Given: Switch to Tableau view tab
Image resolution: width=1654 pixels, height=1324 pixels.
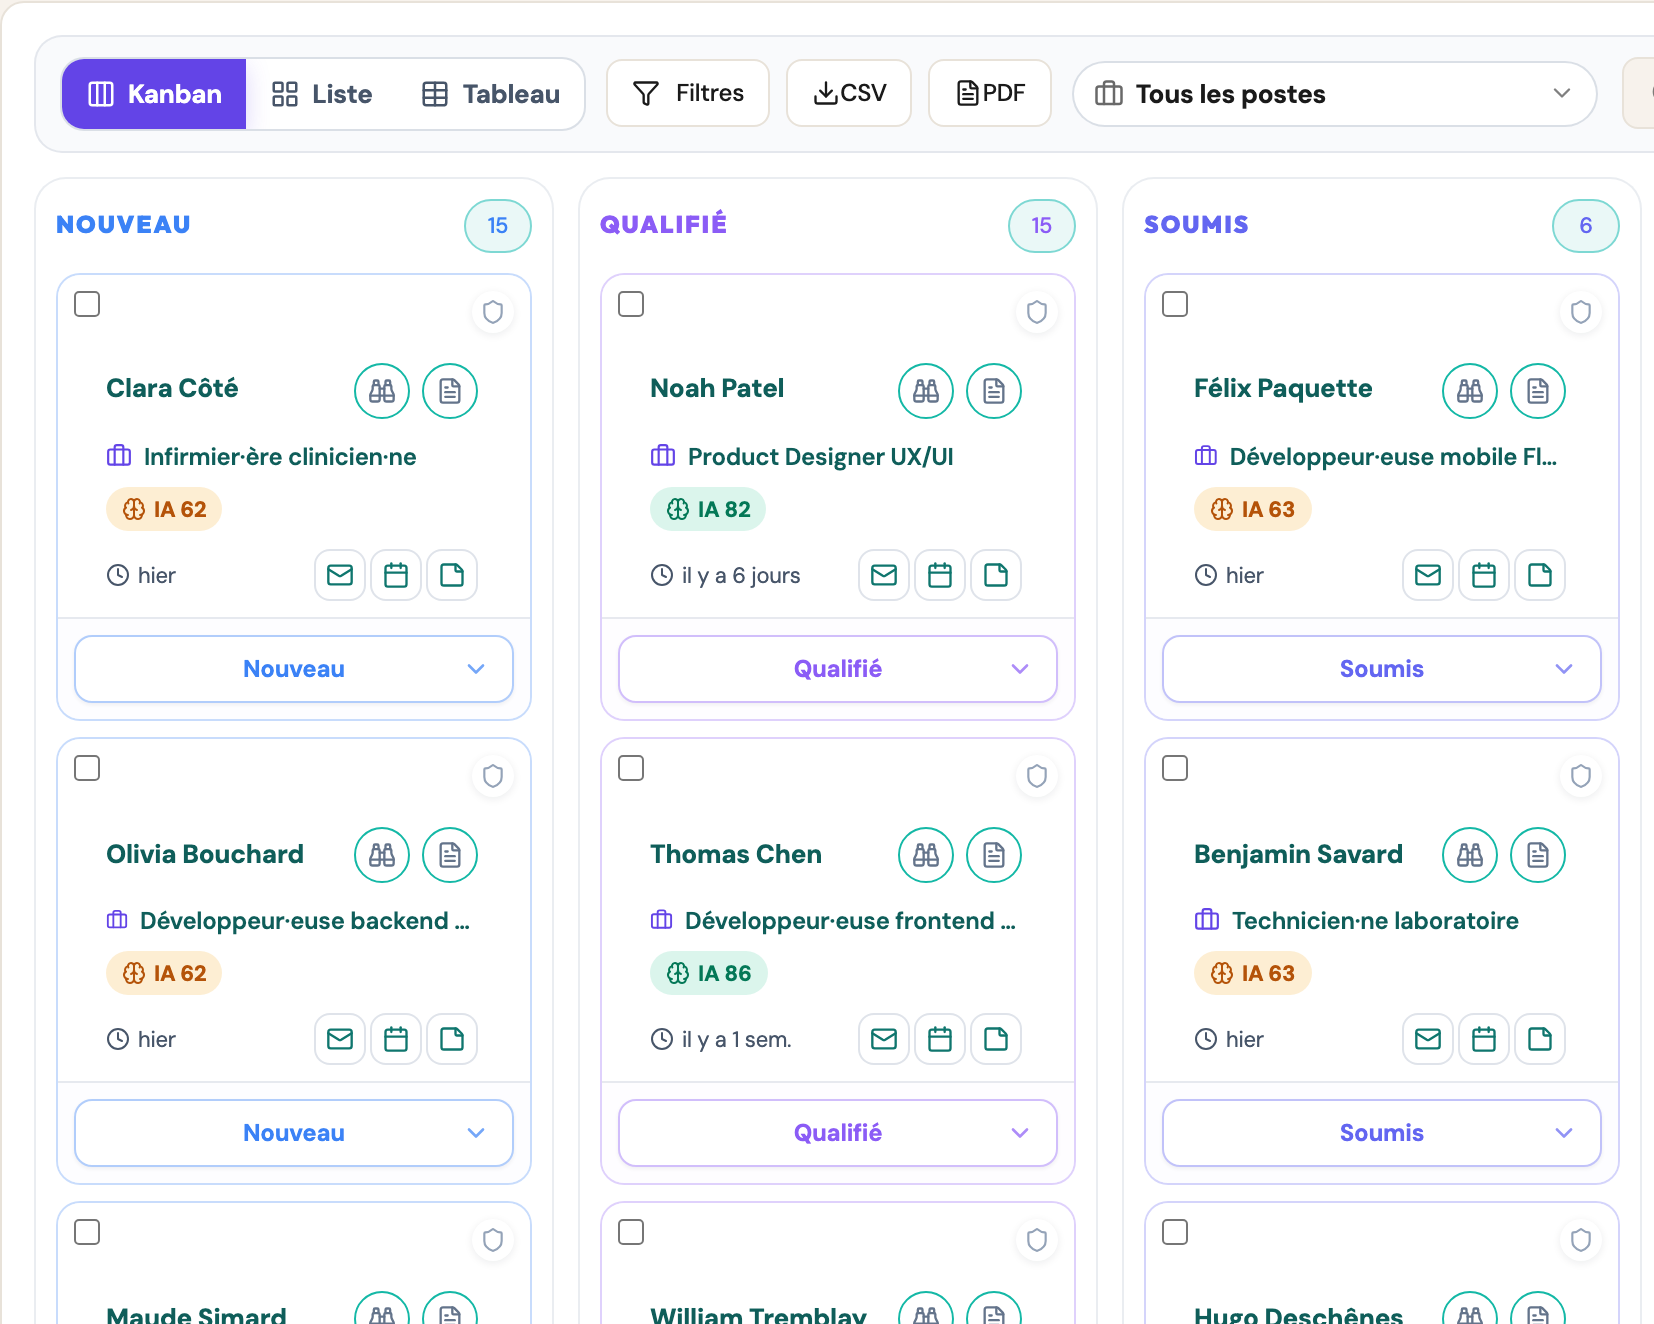Looking at the screenshot, I should (x=491, y=94).
